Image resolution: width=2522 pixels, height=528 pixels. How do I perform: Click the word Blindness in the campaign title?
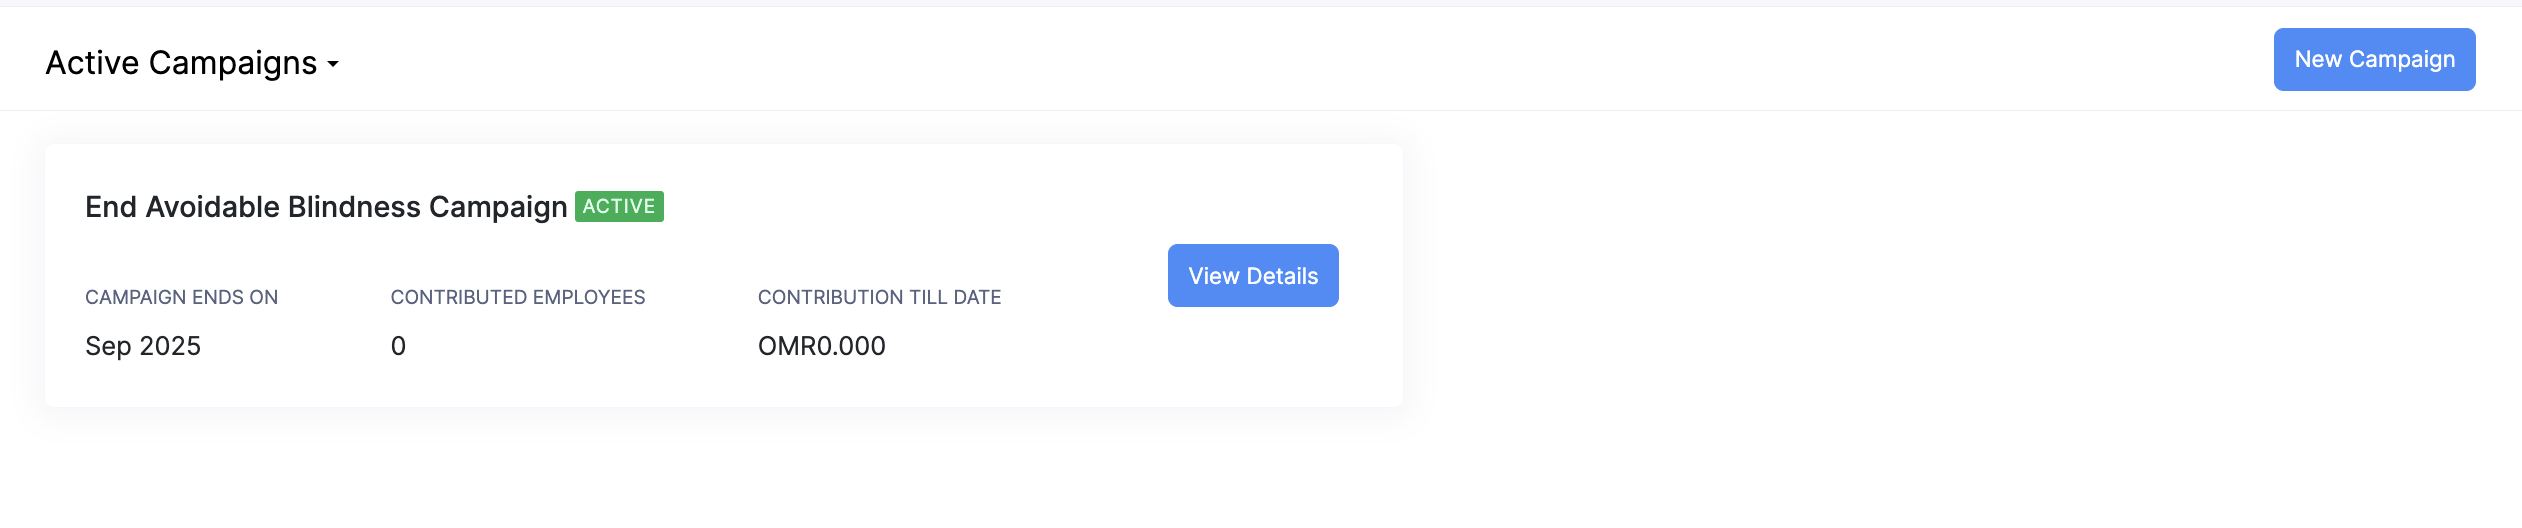coord(354,207)
